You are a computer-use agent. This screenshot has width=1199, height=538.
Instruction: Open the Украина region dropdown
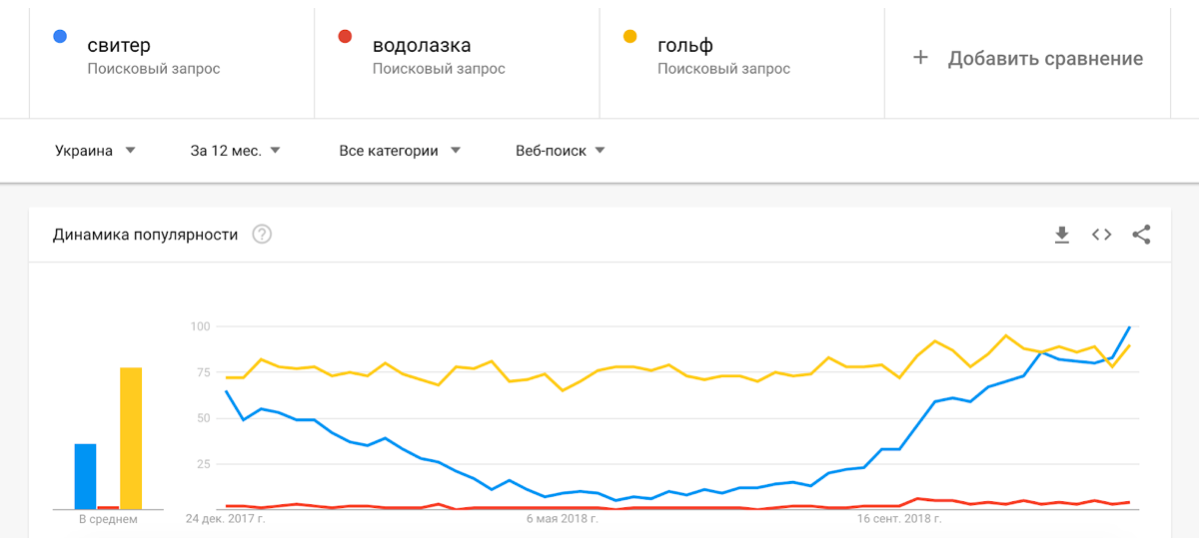point(95,151)
